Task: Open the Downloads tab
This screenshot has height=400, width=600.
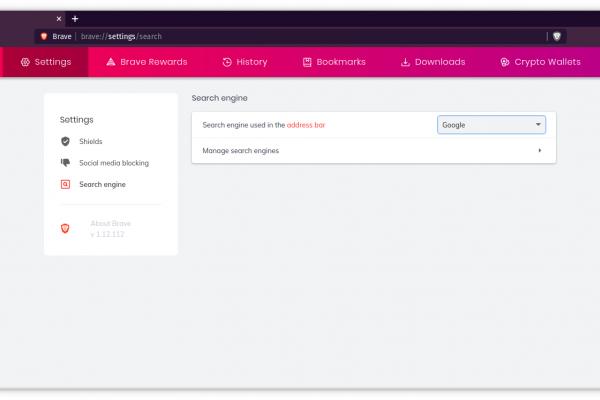Action: point(433,62)
